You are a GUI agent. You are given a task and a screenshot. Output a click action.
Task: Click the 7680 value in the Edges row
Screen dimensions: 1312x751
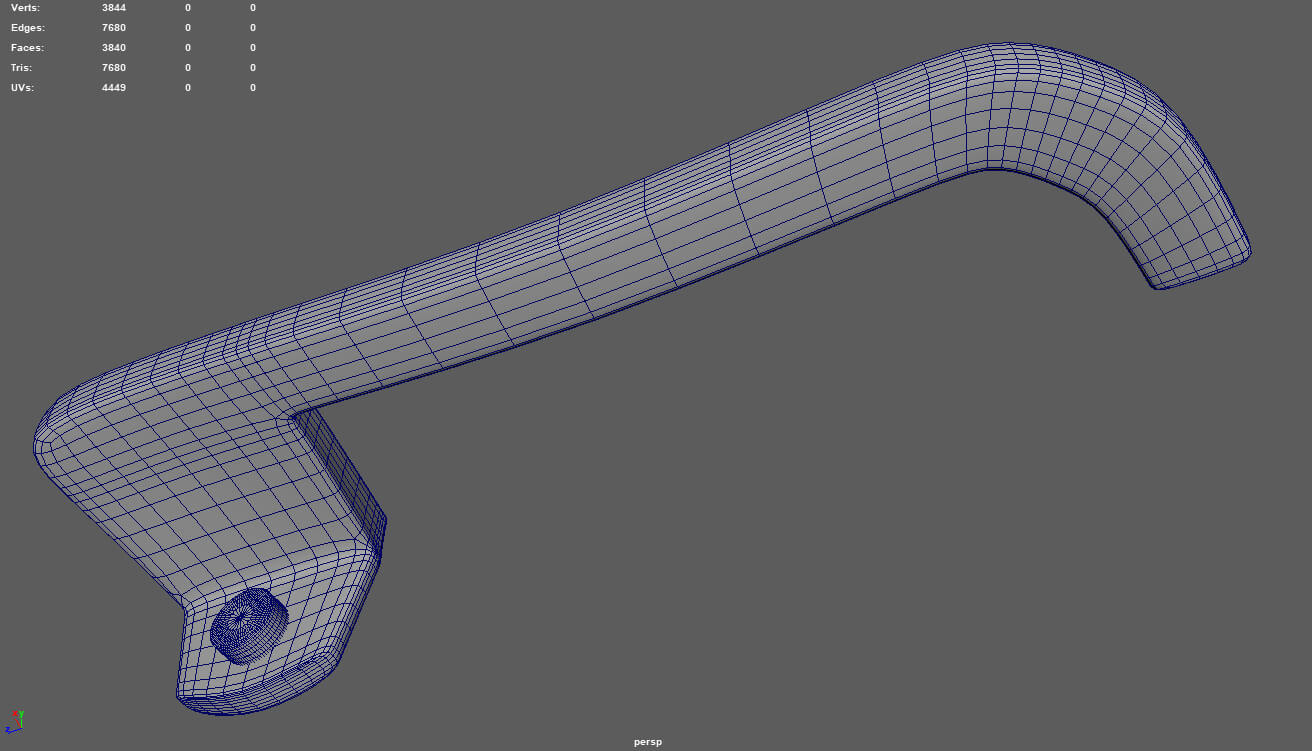coord(114,28)
